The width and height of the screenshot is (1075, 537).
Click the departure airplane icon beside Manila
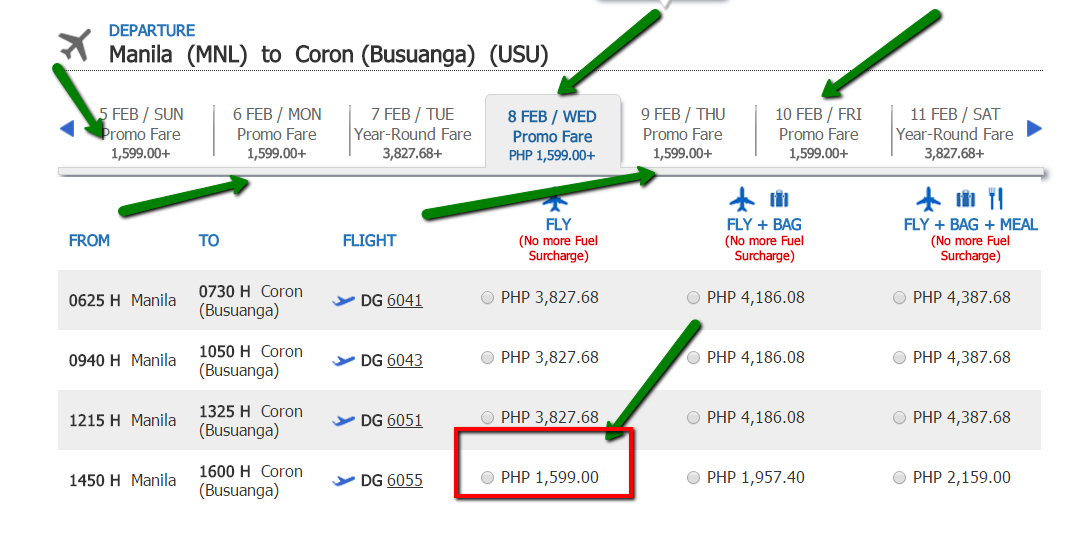click(75, 44)
